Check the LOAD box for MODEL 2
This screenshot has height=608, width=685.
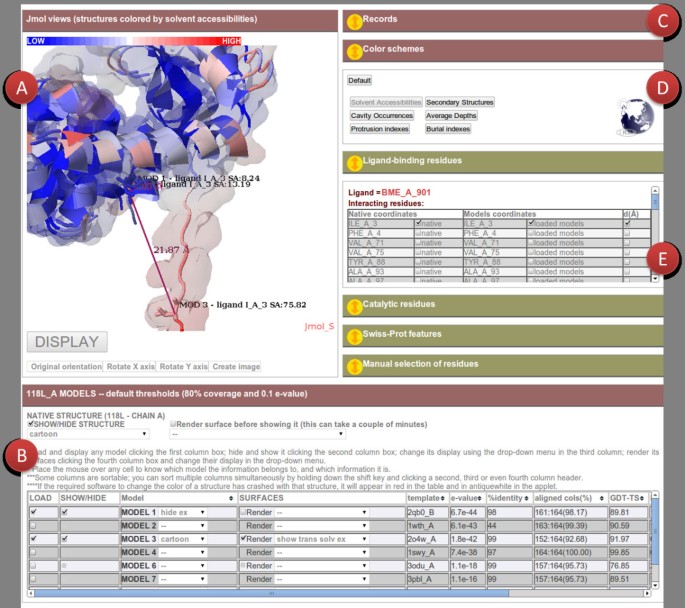pyautogui.click(x=34, y=525)
